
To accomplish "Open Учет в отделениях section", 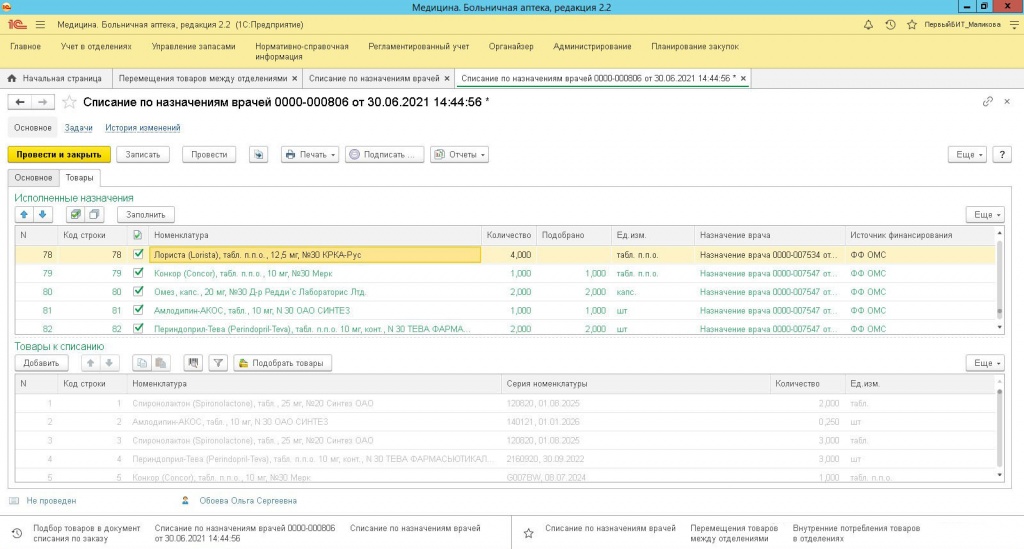I will (x=96, y=46).
